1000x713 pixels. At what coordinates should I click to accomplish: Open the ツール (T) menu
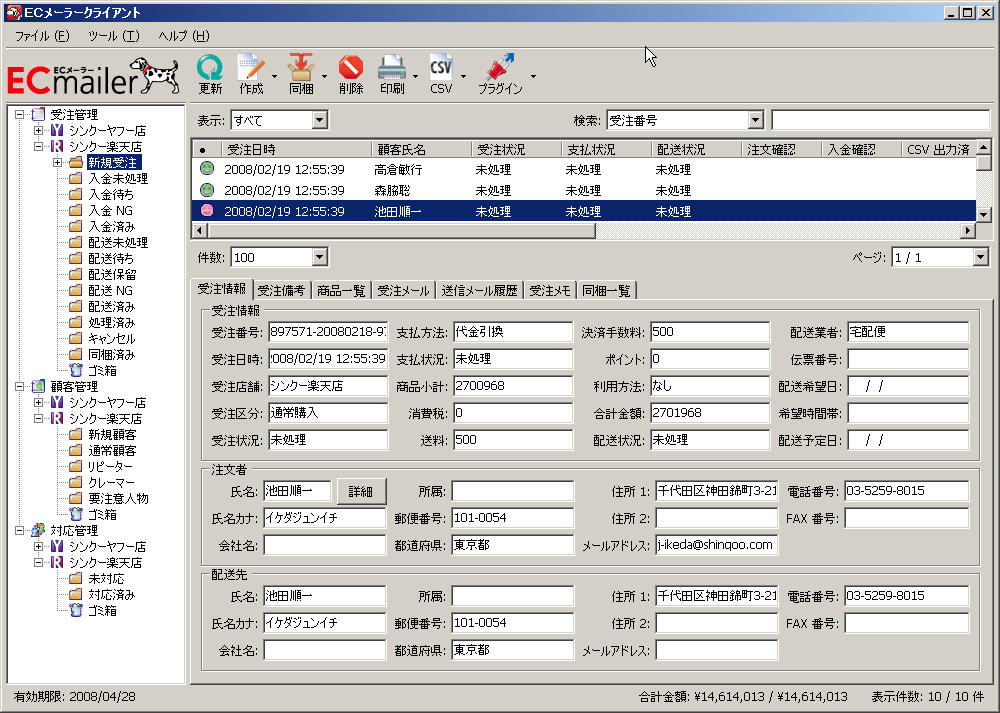[x=114, y=36]
